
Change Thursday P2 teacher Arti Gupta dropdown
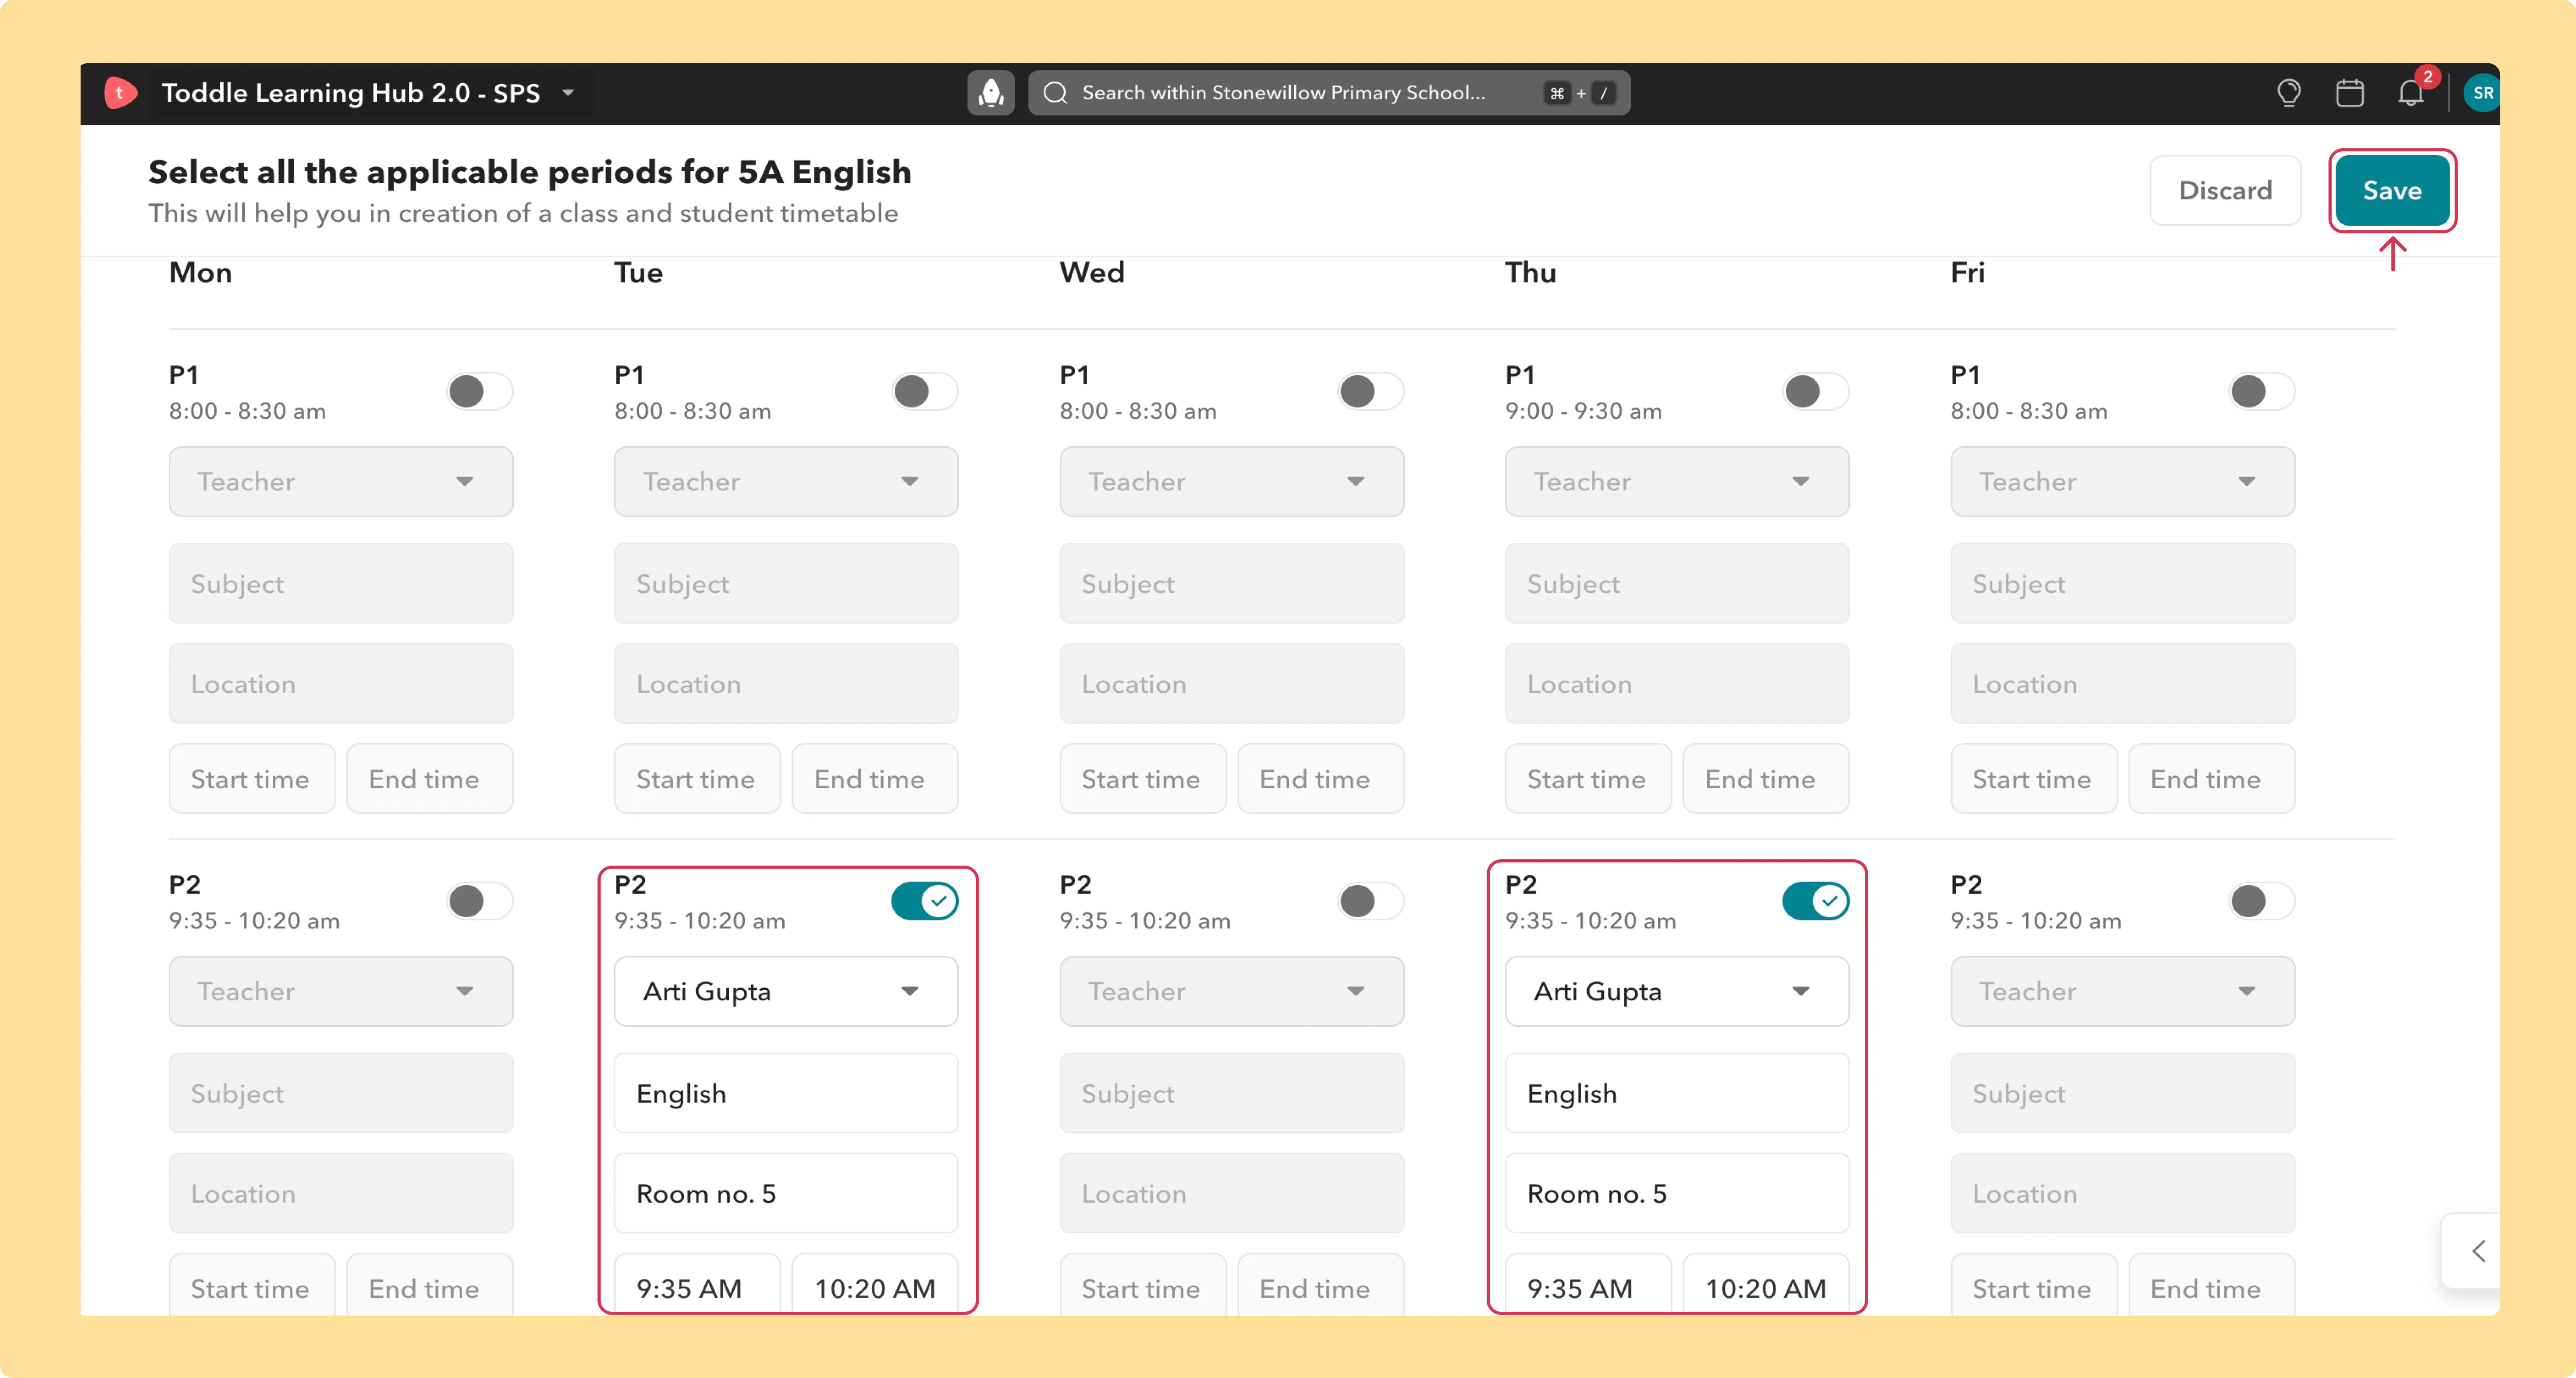click(1677, 991)
